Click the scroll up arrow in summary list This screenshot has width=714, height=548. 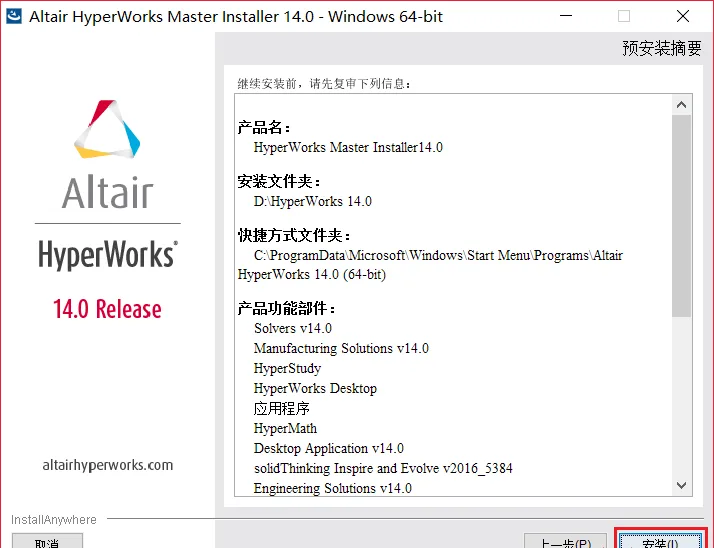point(681,105)
